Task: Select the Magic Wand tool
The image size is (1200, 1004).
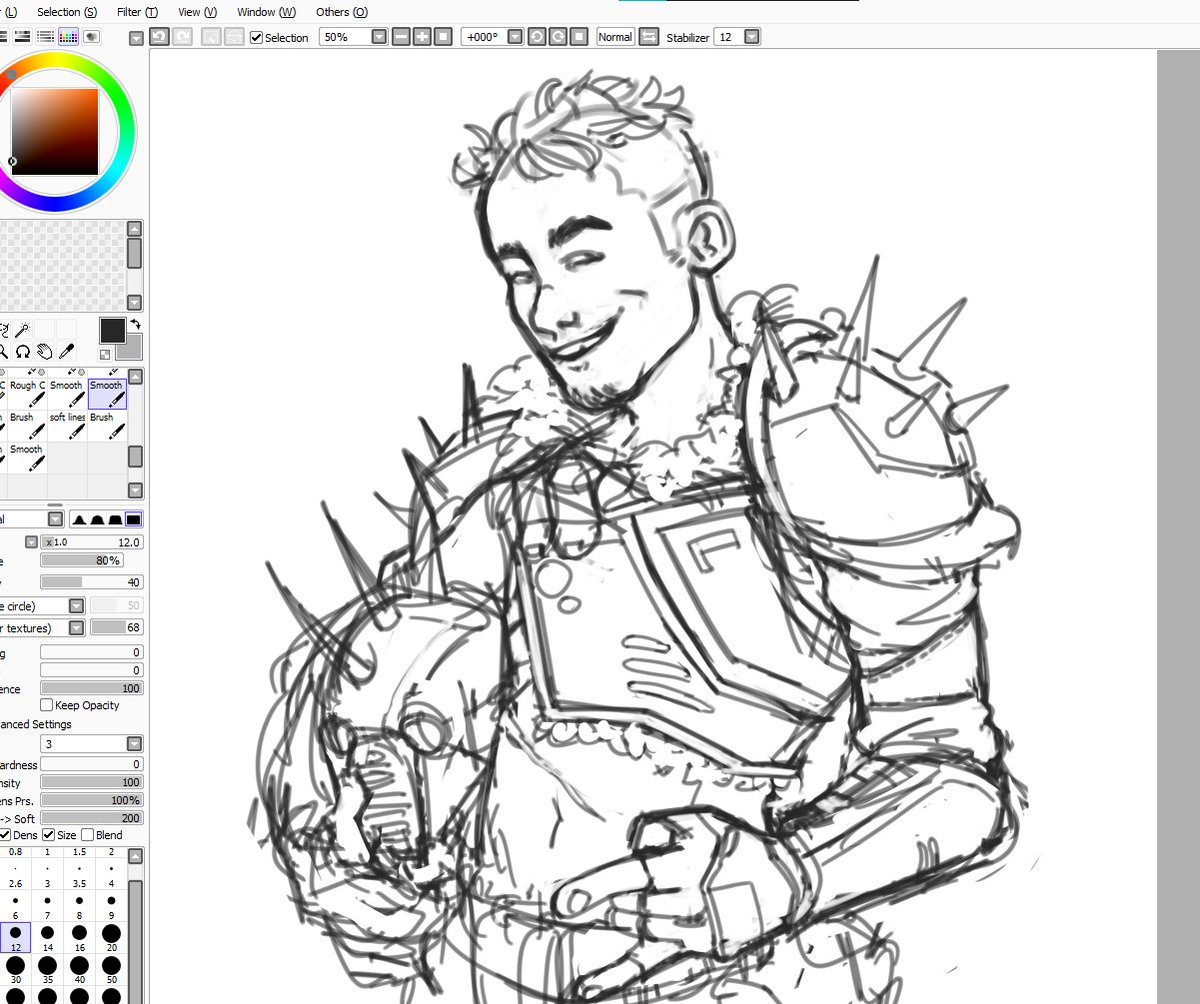Action: coord(22,328)
